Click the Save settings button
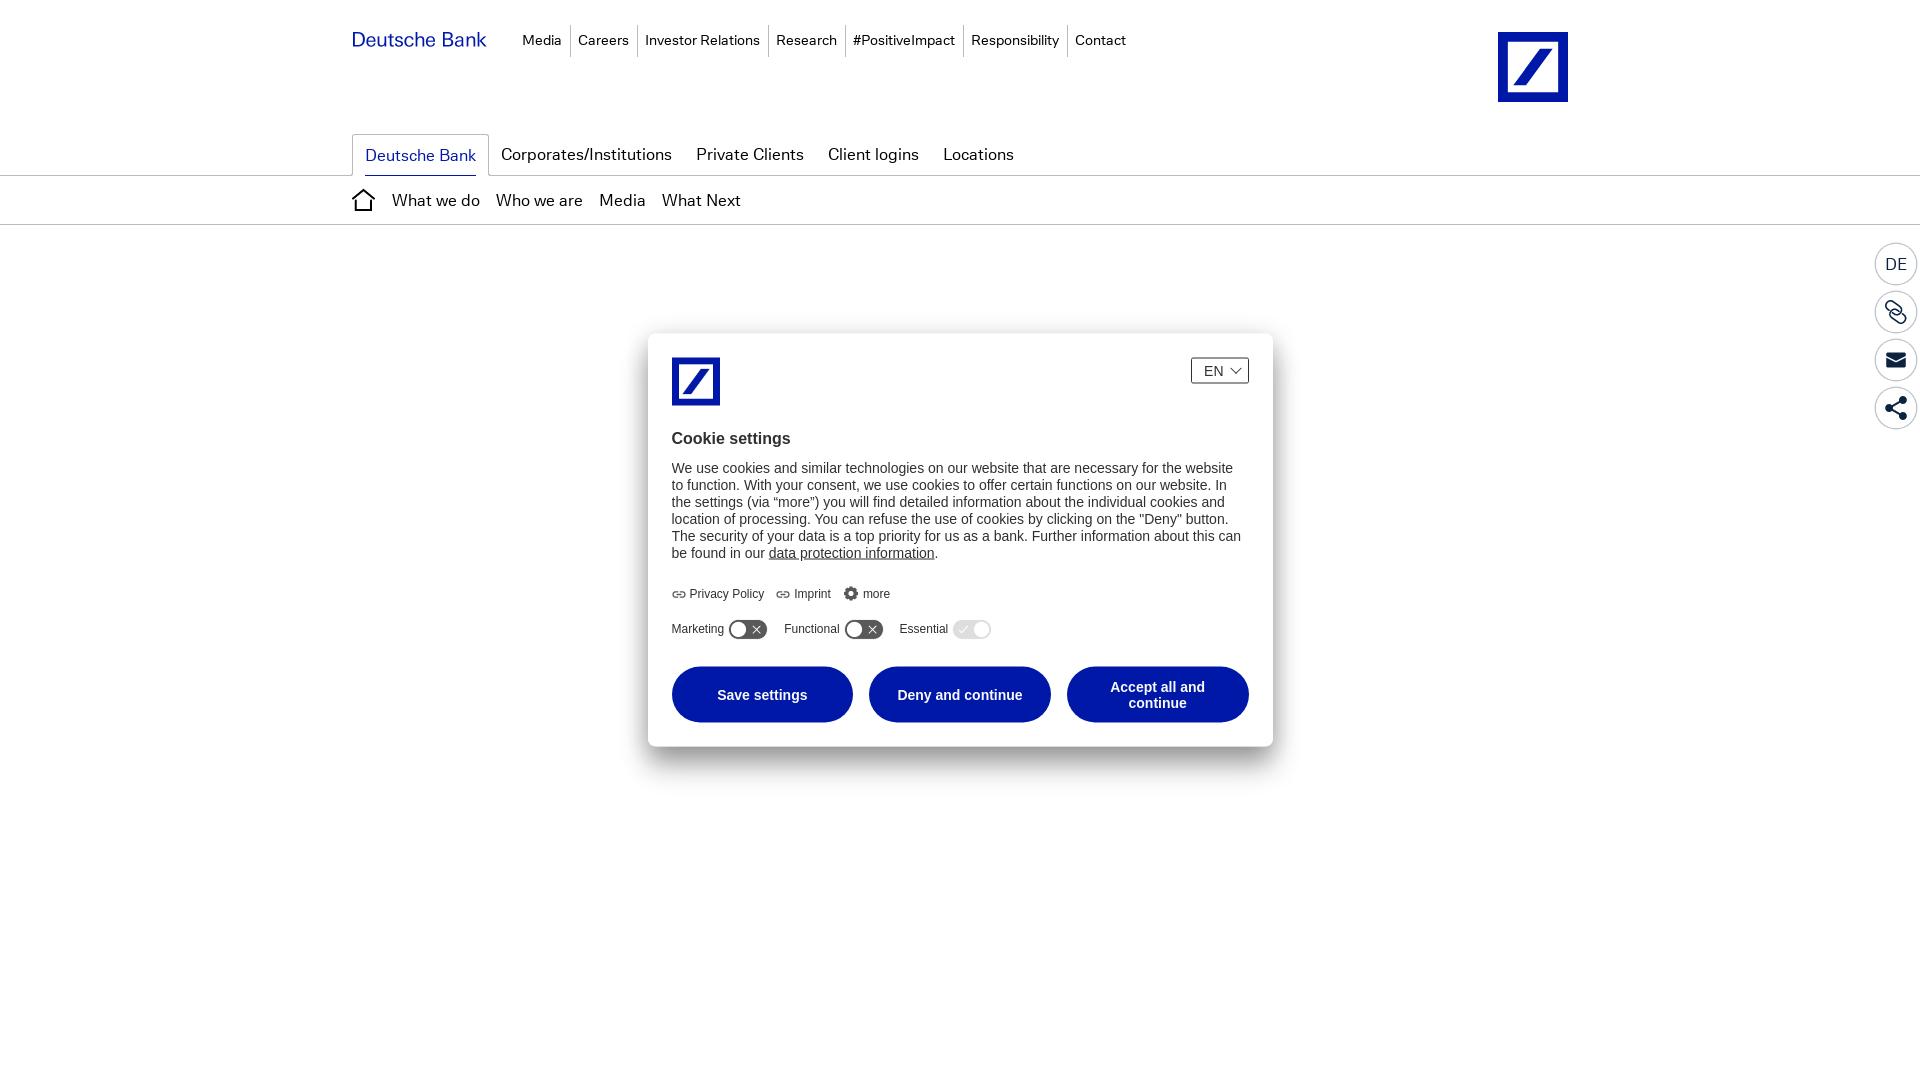 pyautogui.click(x=762, y=695)
